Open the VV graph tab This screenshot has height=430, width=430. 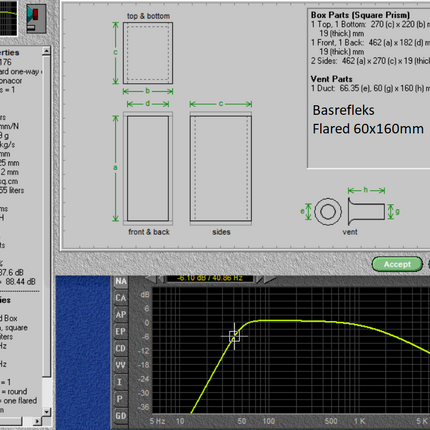[x=121, y=365]
